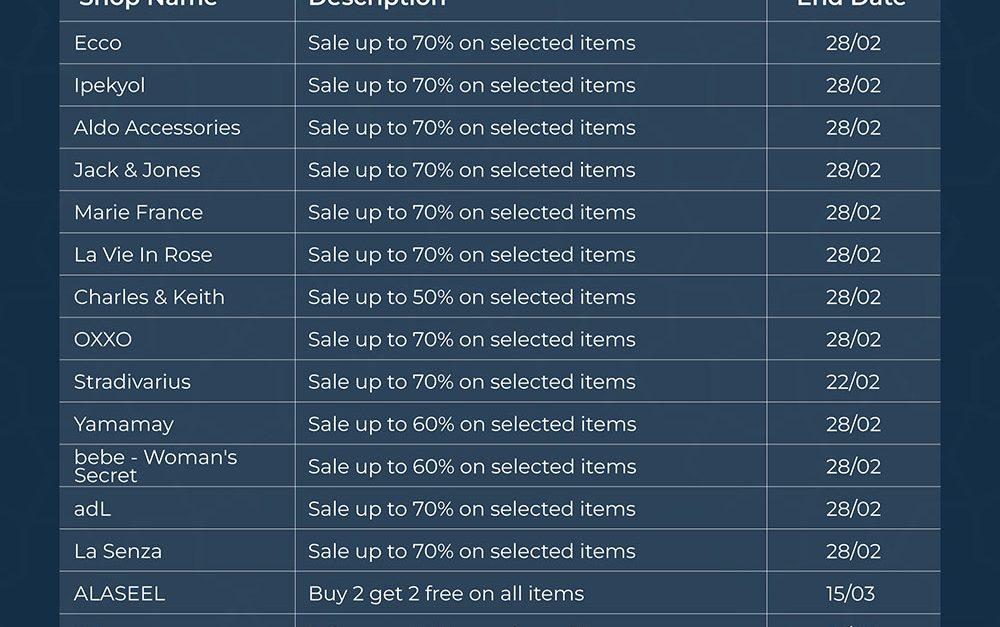Screen dimensions: 1000x627
Task: Click the Stradivarius 22/02 end date
Action: tap(853, 382)
